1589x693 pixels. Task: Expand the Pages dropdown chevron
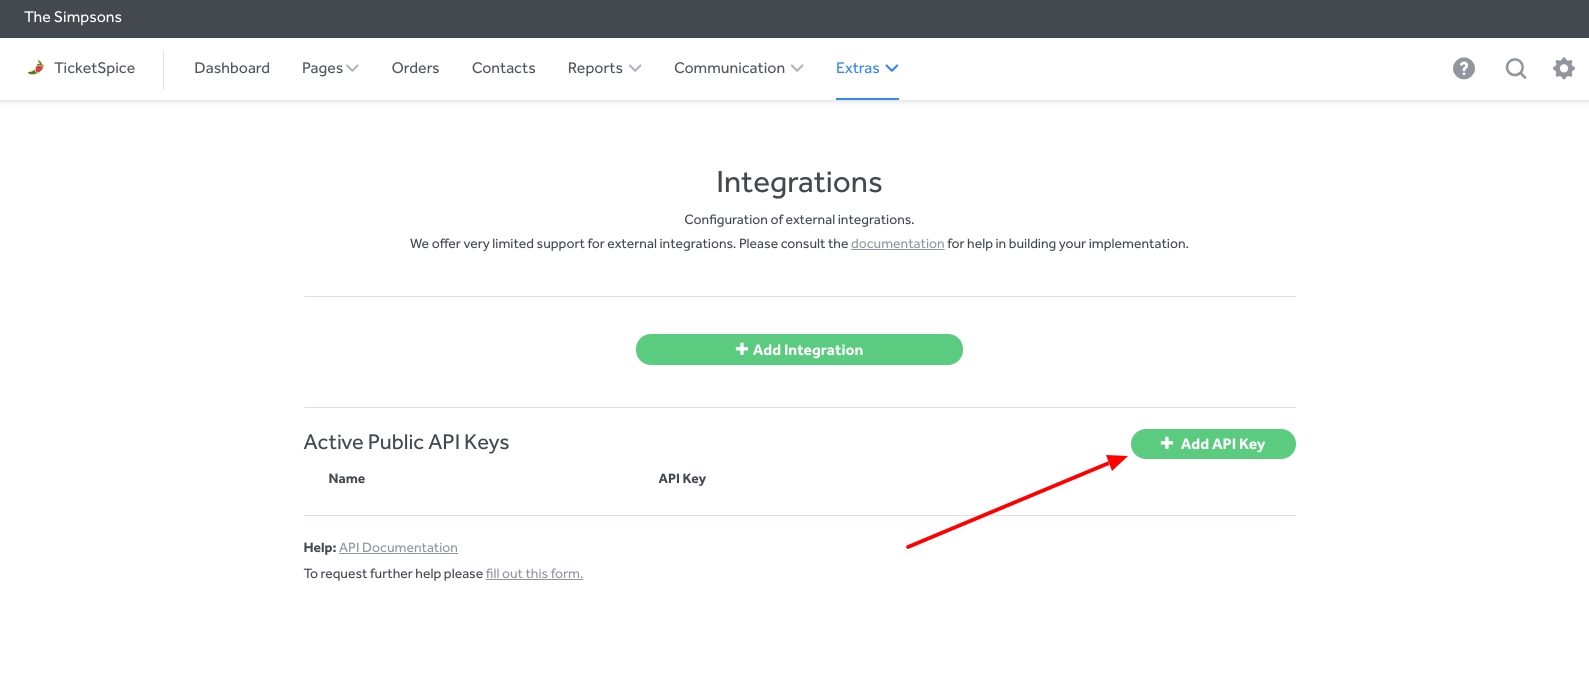point(353,68)
